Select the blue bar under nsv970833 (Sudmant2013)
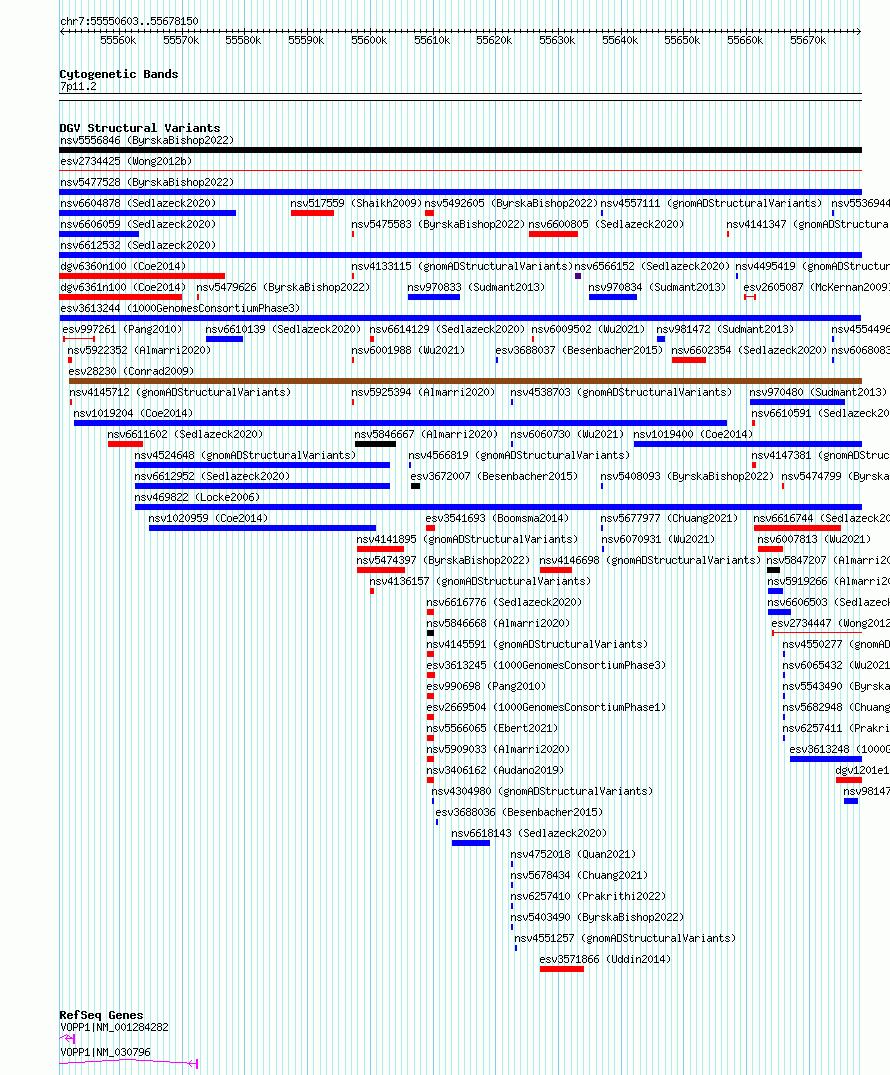The height and width of the screenshot is (1075, 890). [x=433, y=298]
